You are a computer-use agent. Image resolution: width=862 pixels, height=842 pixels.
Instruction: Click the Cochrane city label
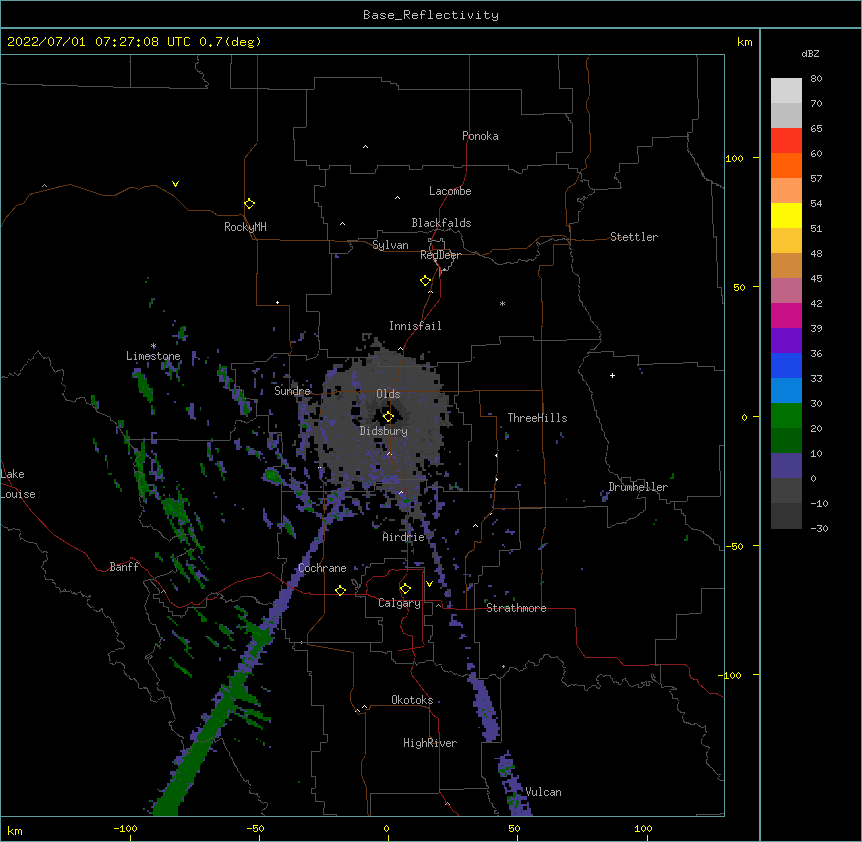(x=322, y=568)
